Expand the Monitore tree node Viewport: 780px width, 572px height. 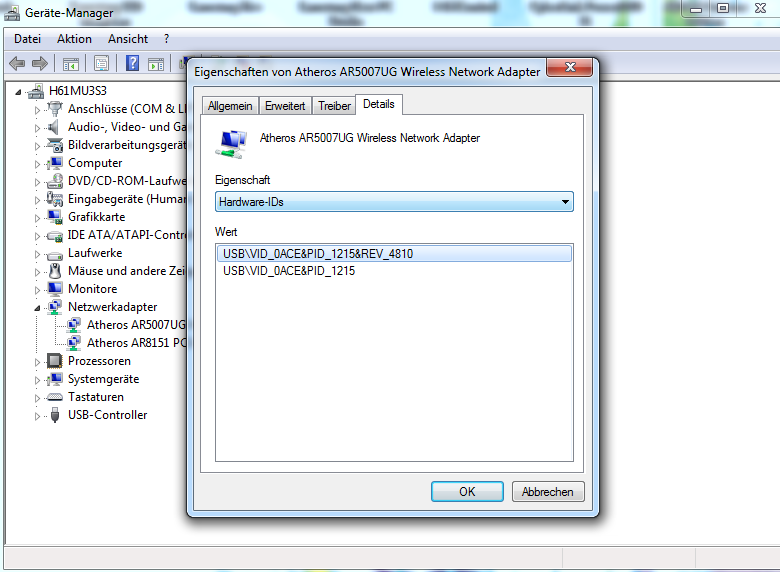[x=37, y=290]
